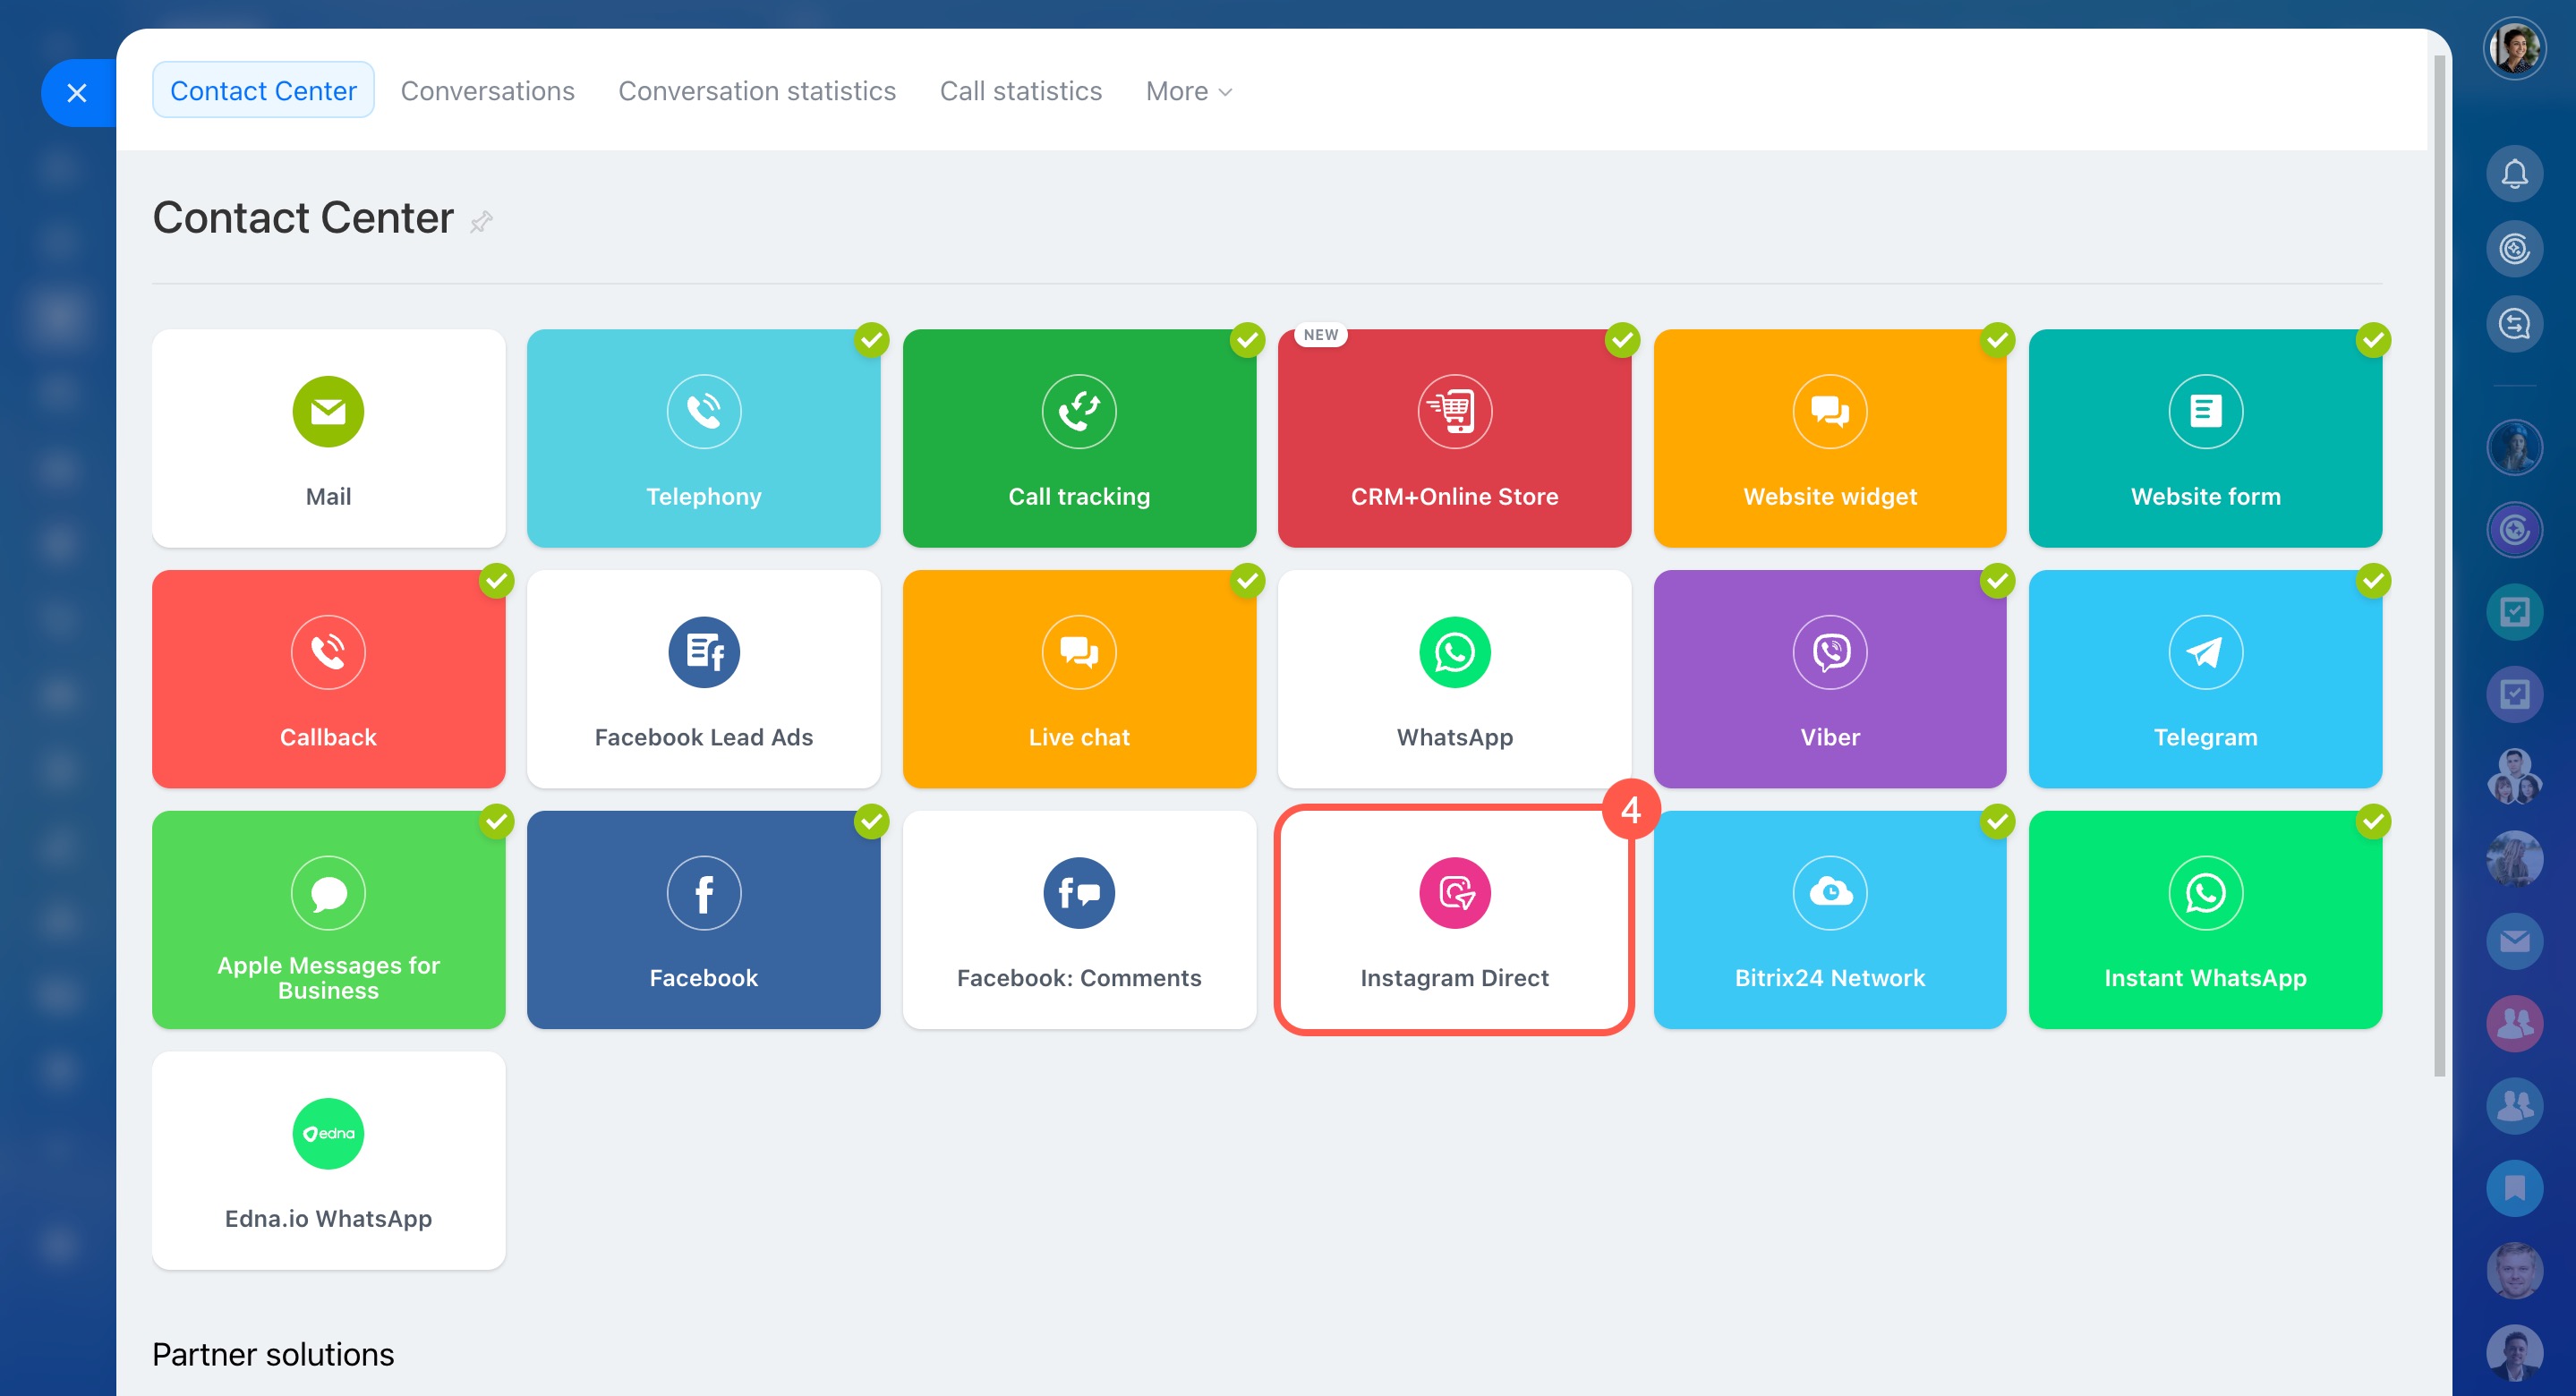Open the CRM+Online Store tile

point(1454,438)
